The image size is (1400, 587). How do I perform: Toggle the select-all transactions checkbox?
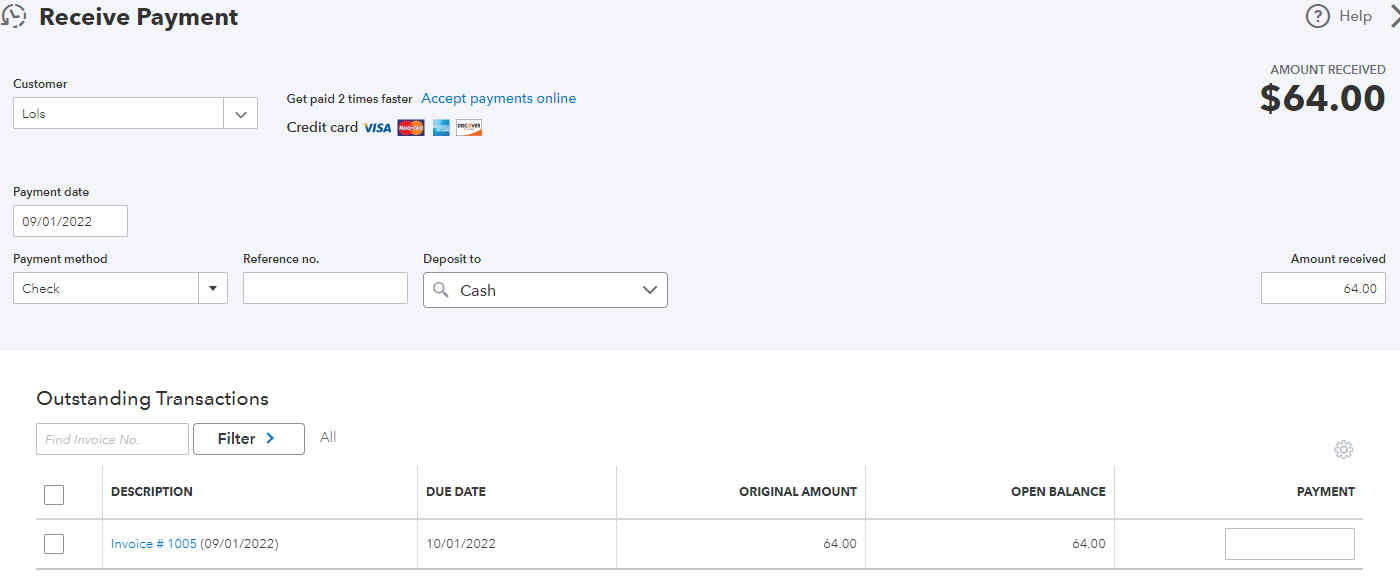(54, 494)
